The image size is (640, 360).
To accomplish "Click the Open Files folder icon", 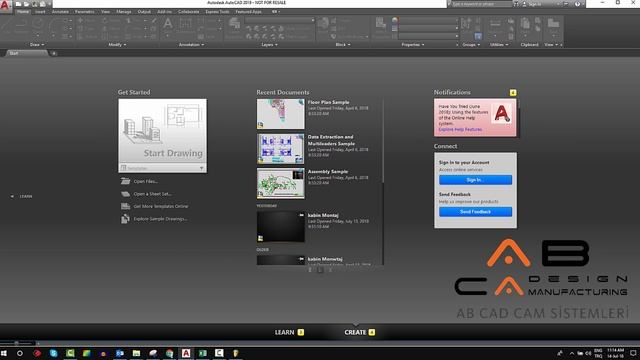I will (x=125, y=181).
